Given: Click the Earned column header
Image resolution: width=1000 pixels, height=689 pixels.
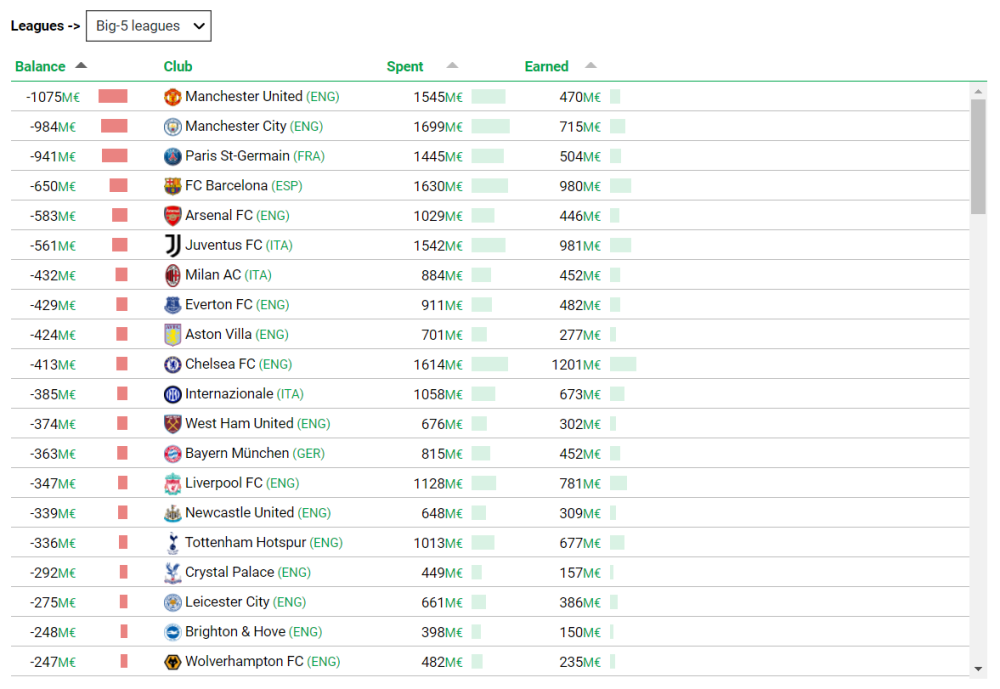Looking at the screenshot, I should [x=547, y=66].
